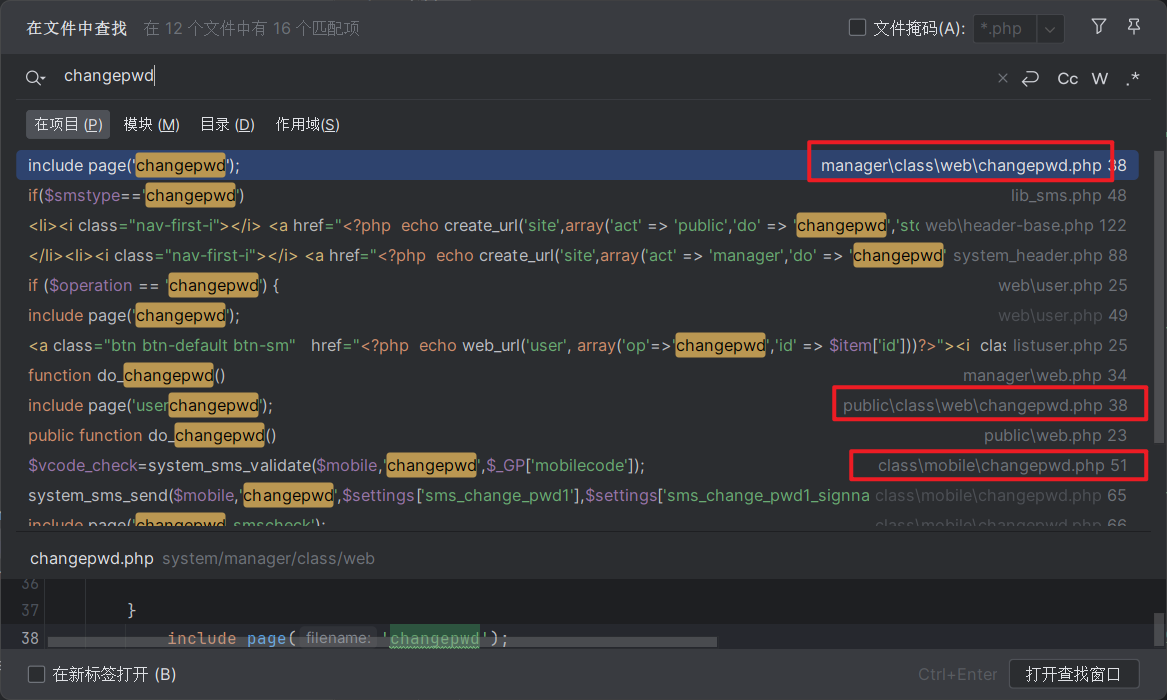This screenshot has height=700, width=1167.
Task: Toggle match case Cc option
Action: (1067, 78)
